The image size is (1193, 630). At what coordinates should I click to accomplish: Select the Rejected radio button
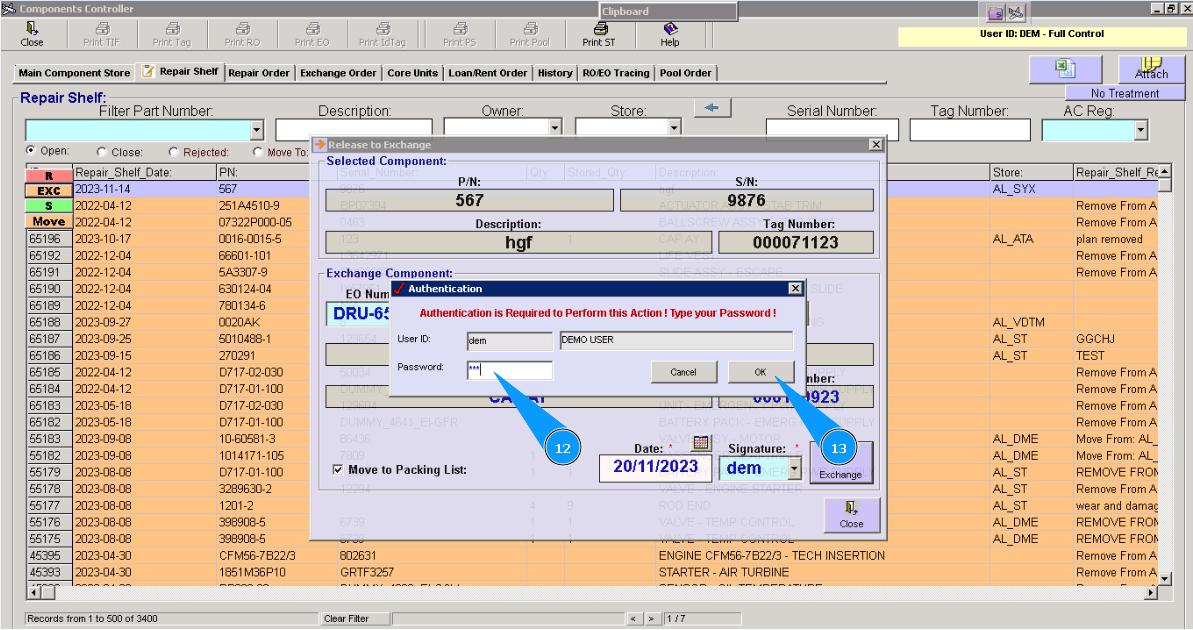[173, 152]
